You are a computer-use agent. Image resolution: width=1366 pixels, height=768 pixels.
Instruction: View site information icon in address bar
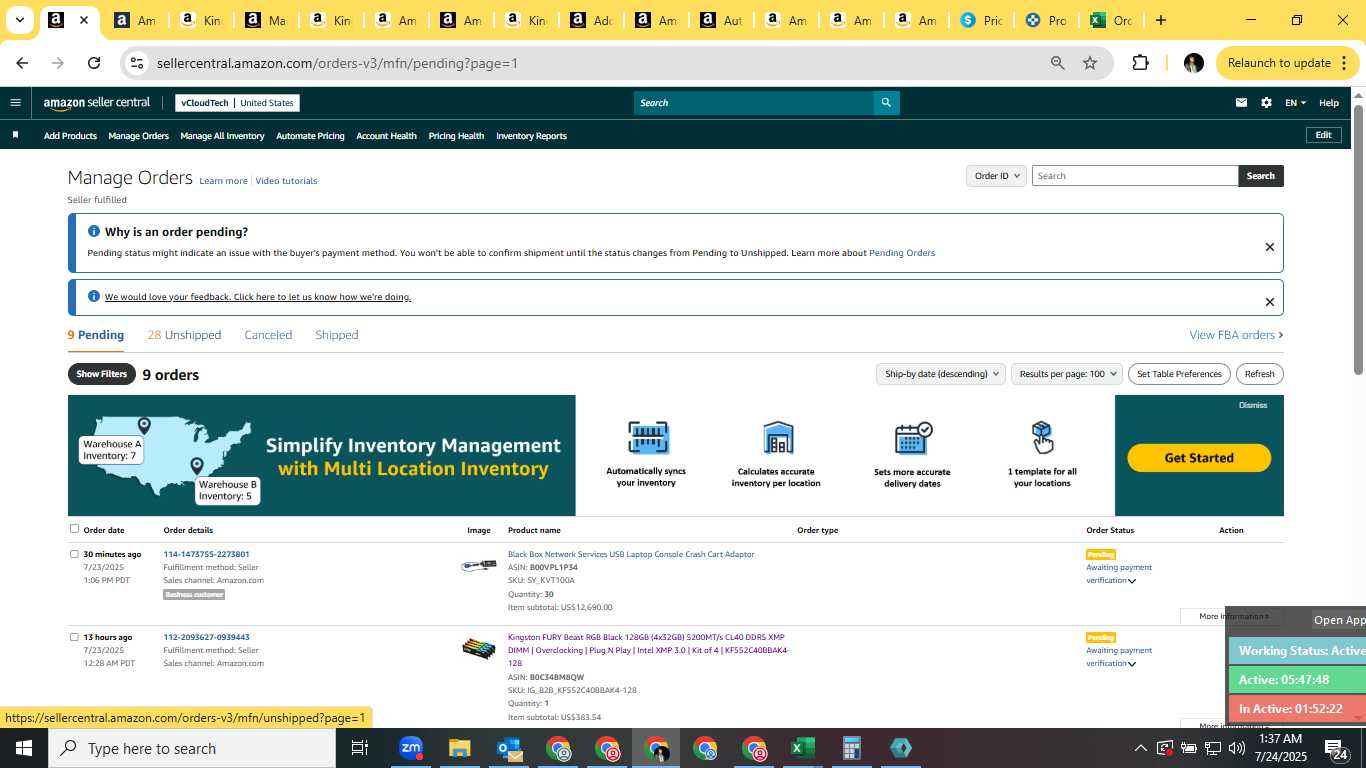pyautogui.click(x=138, y=63)
